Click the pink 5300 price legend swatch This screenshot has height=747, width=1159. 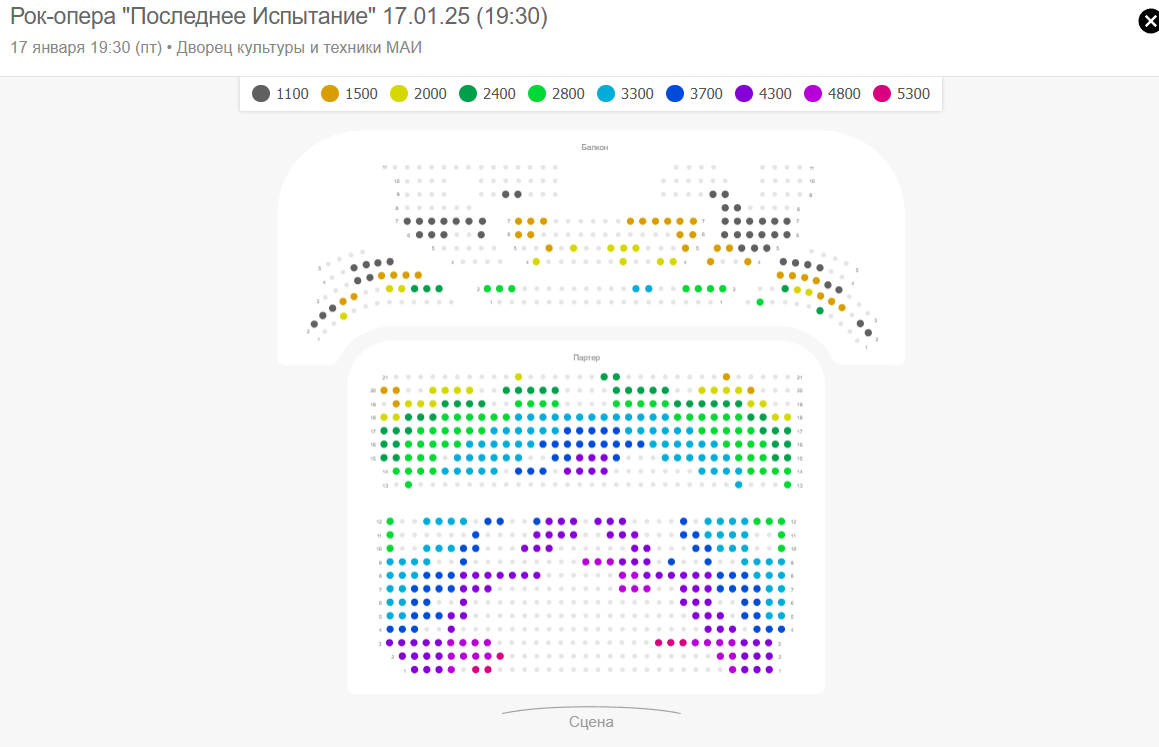click(882, 94)
